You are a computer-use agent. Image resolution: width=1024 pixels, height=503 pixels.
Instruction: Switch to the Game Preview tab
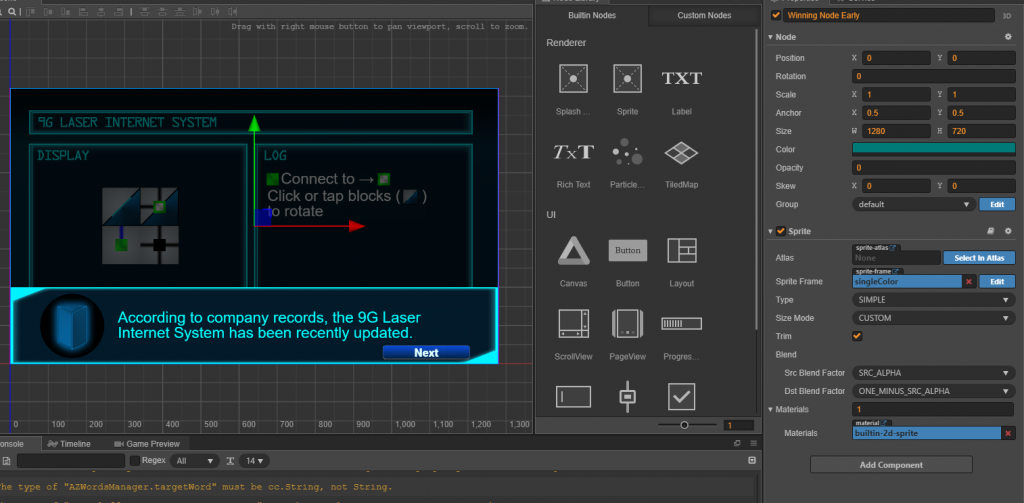click(147, 444)
